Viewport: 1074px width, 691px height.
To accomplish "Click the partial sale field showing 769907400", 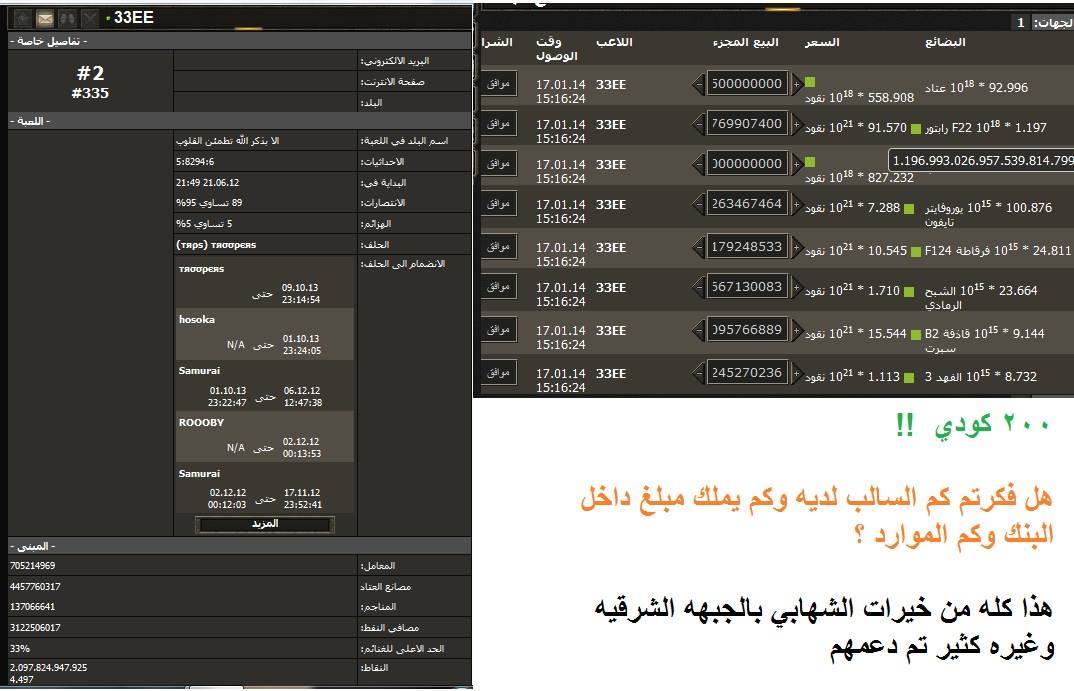I will coord(747,124).
